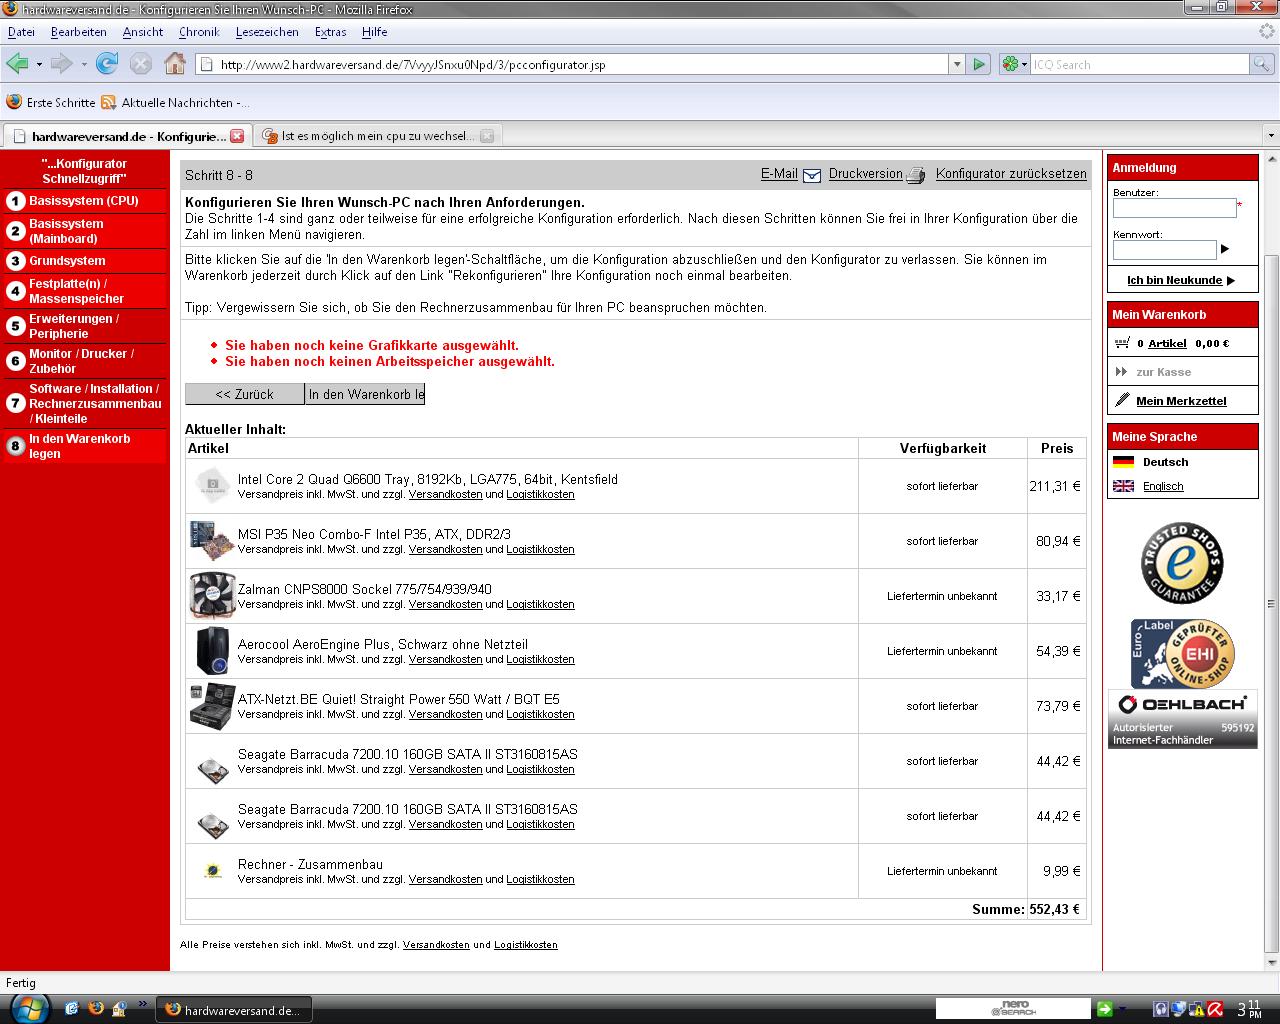Open the Lesezeichen menu
The width and height of the screenshot is (1280, 1024).
267,32
